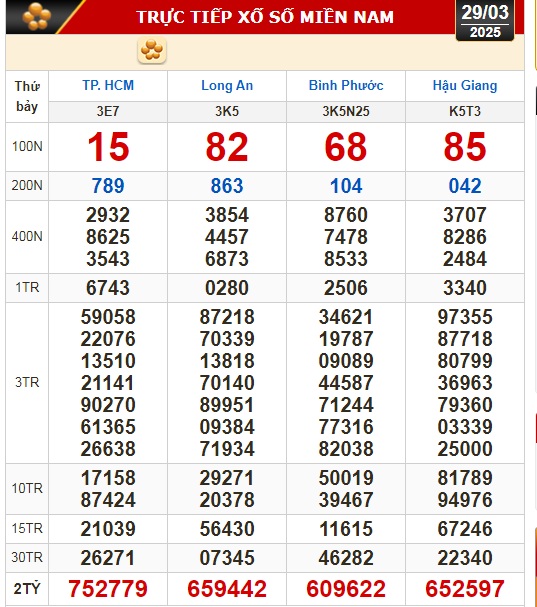Image resolution: width=537 pixels, height=607 pixels.
Task: Click 3TR result 70339
Action: [227, 339]
